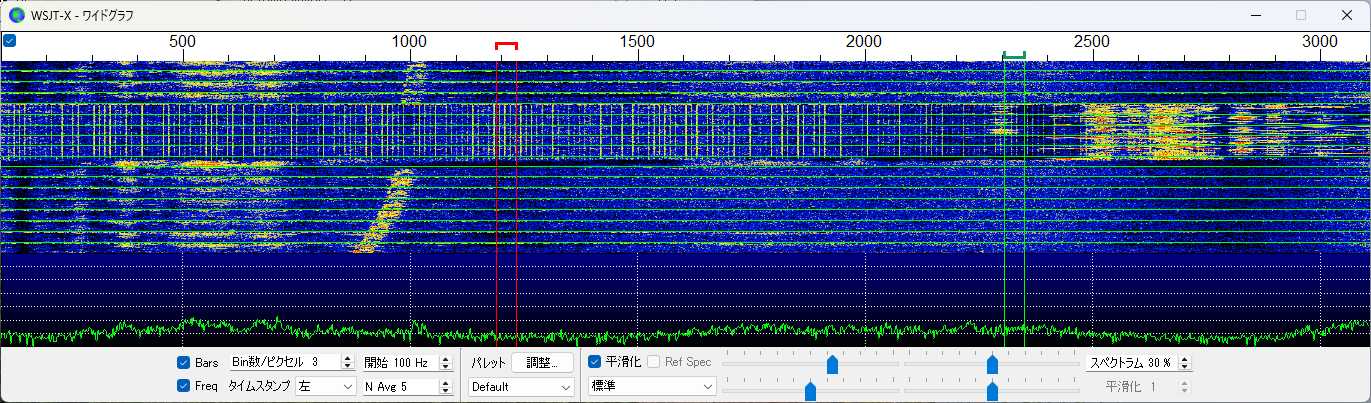The height and width of the screenshot is (403, 1371).
Task: Increase N Avg 5 with up arrow
Action: 446,382
